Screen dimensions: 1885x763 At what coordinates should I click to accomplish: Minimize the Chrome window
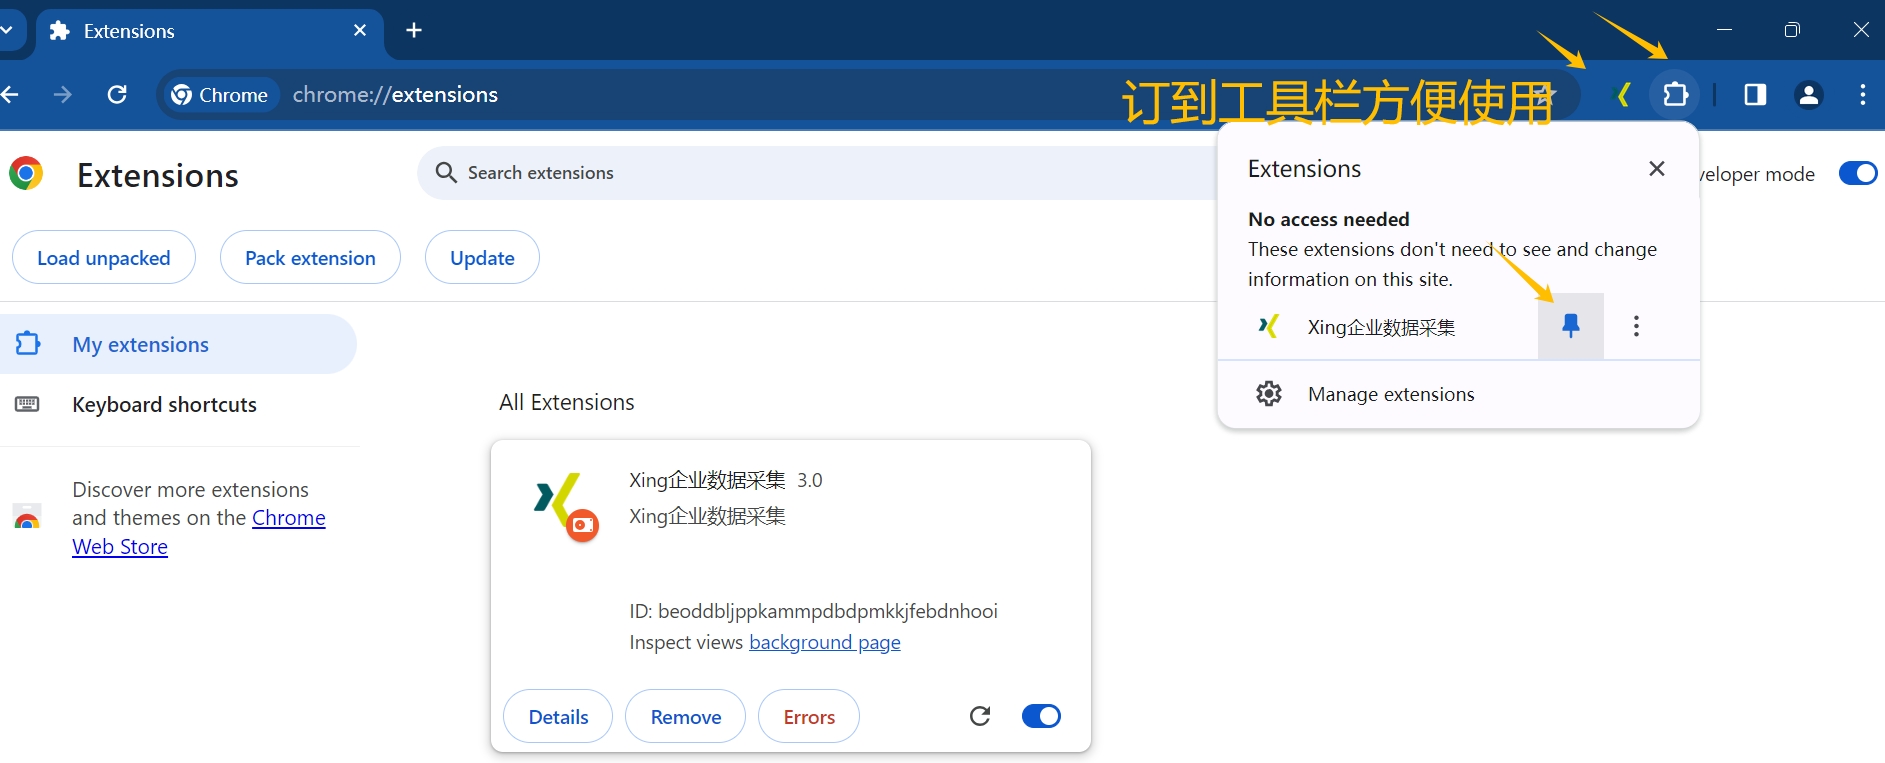[x=1724, y=30]
